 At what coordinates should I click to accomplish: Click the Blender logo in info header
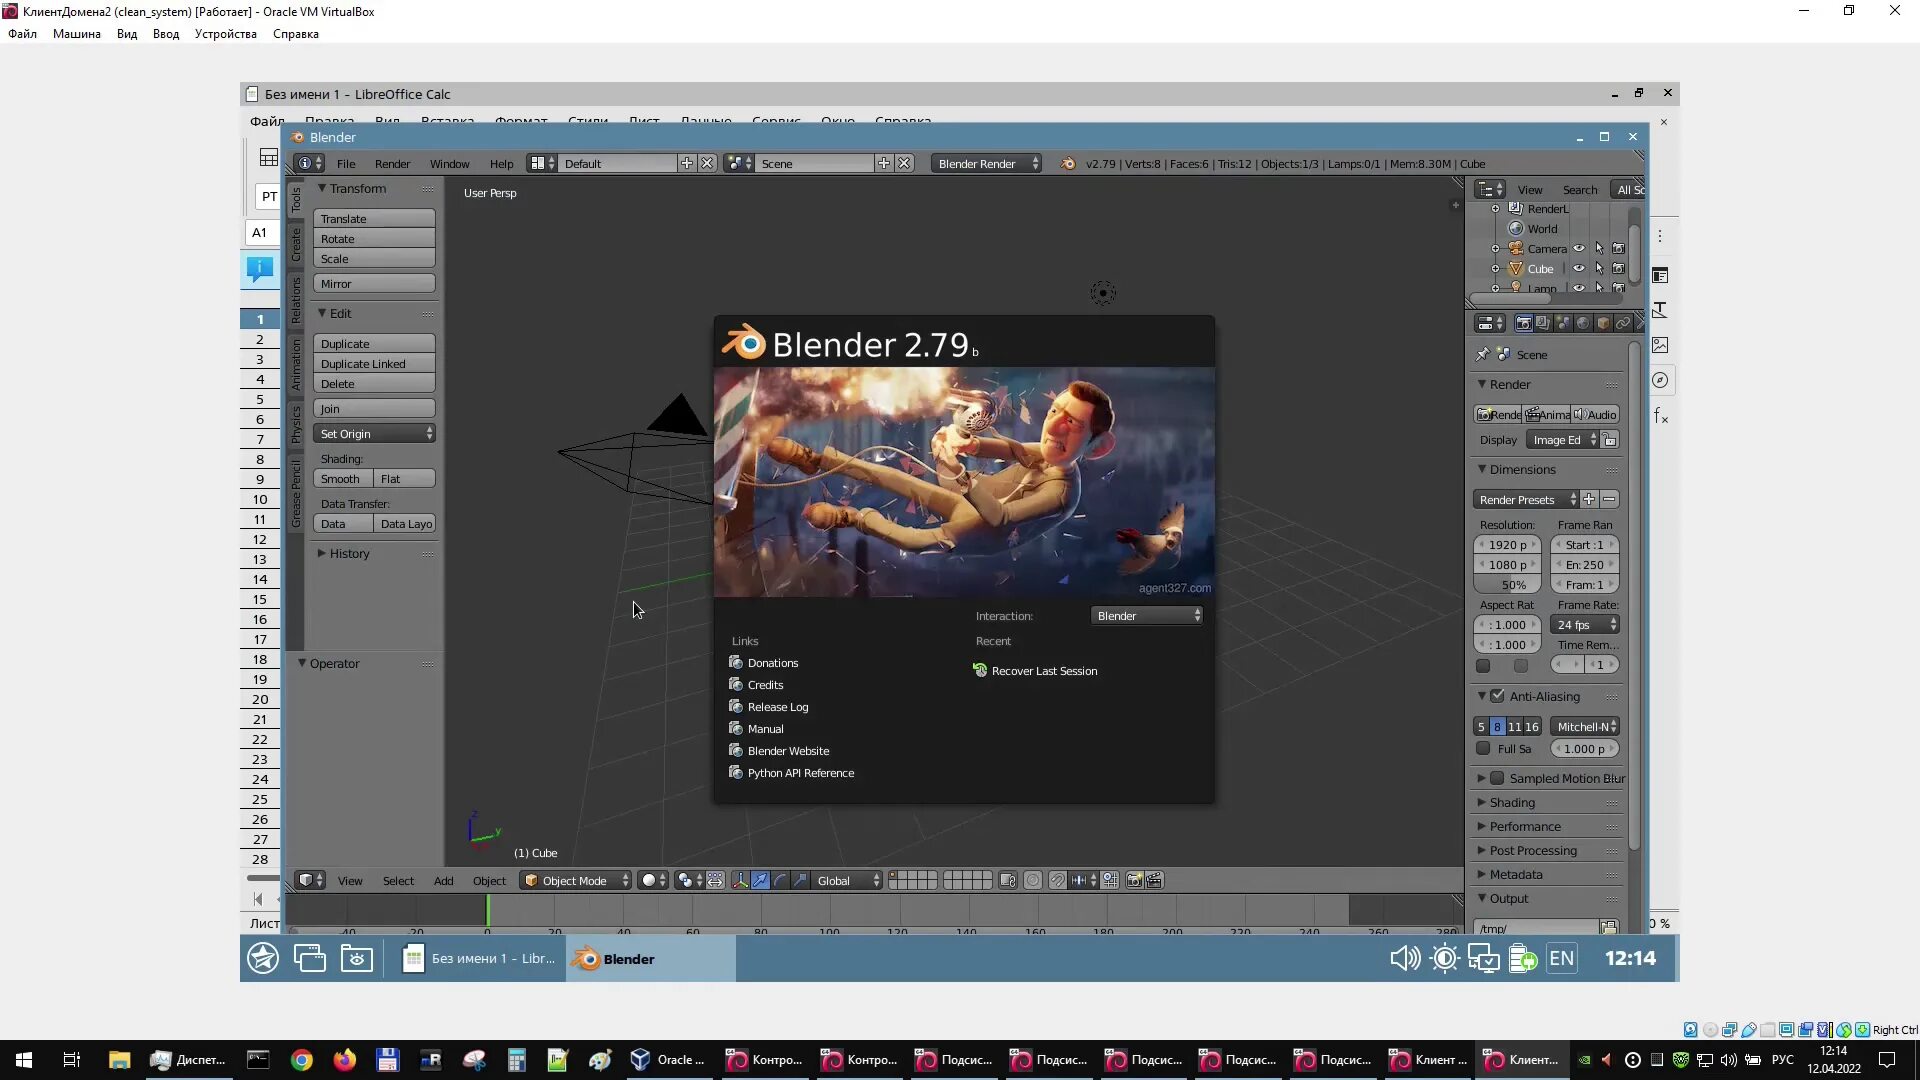(1068, 164)
